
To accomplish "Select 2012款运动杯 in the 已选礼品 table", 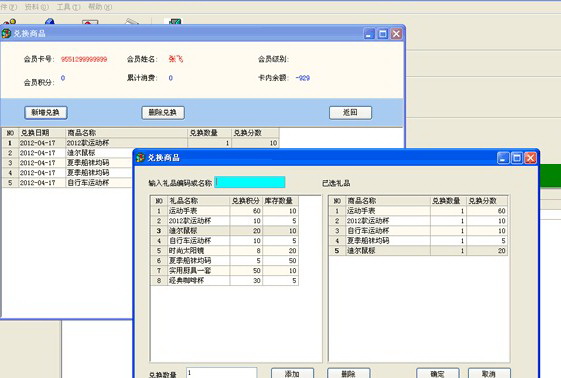I will pyautogui.click(x=418, y=221).
